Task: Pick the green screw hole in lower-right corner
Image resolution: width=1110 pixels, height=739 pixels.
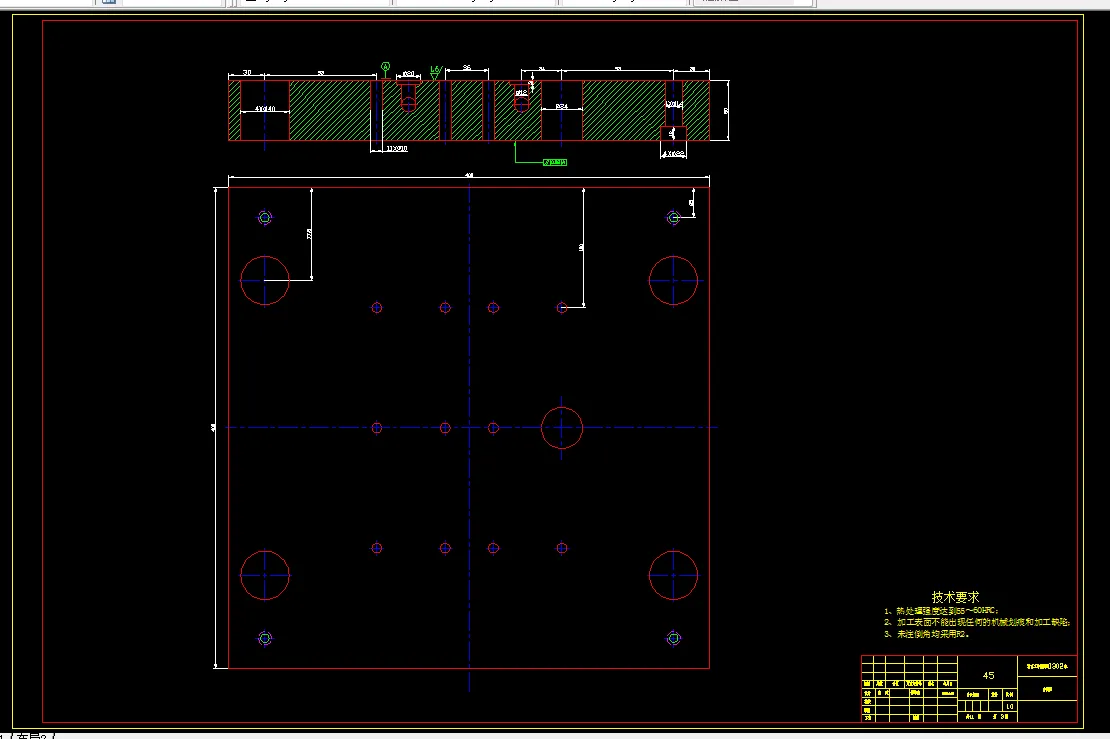Action: pyautogui.click(x=673, y=638)
